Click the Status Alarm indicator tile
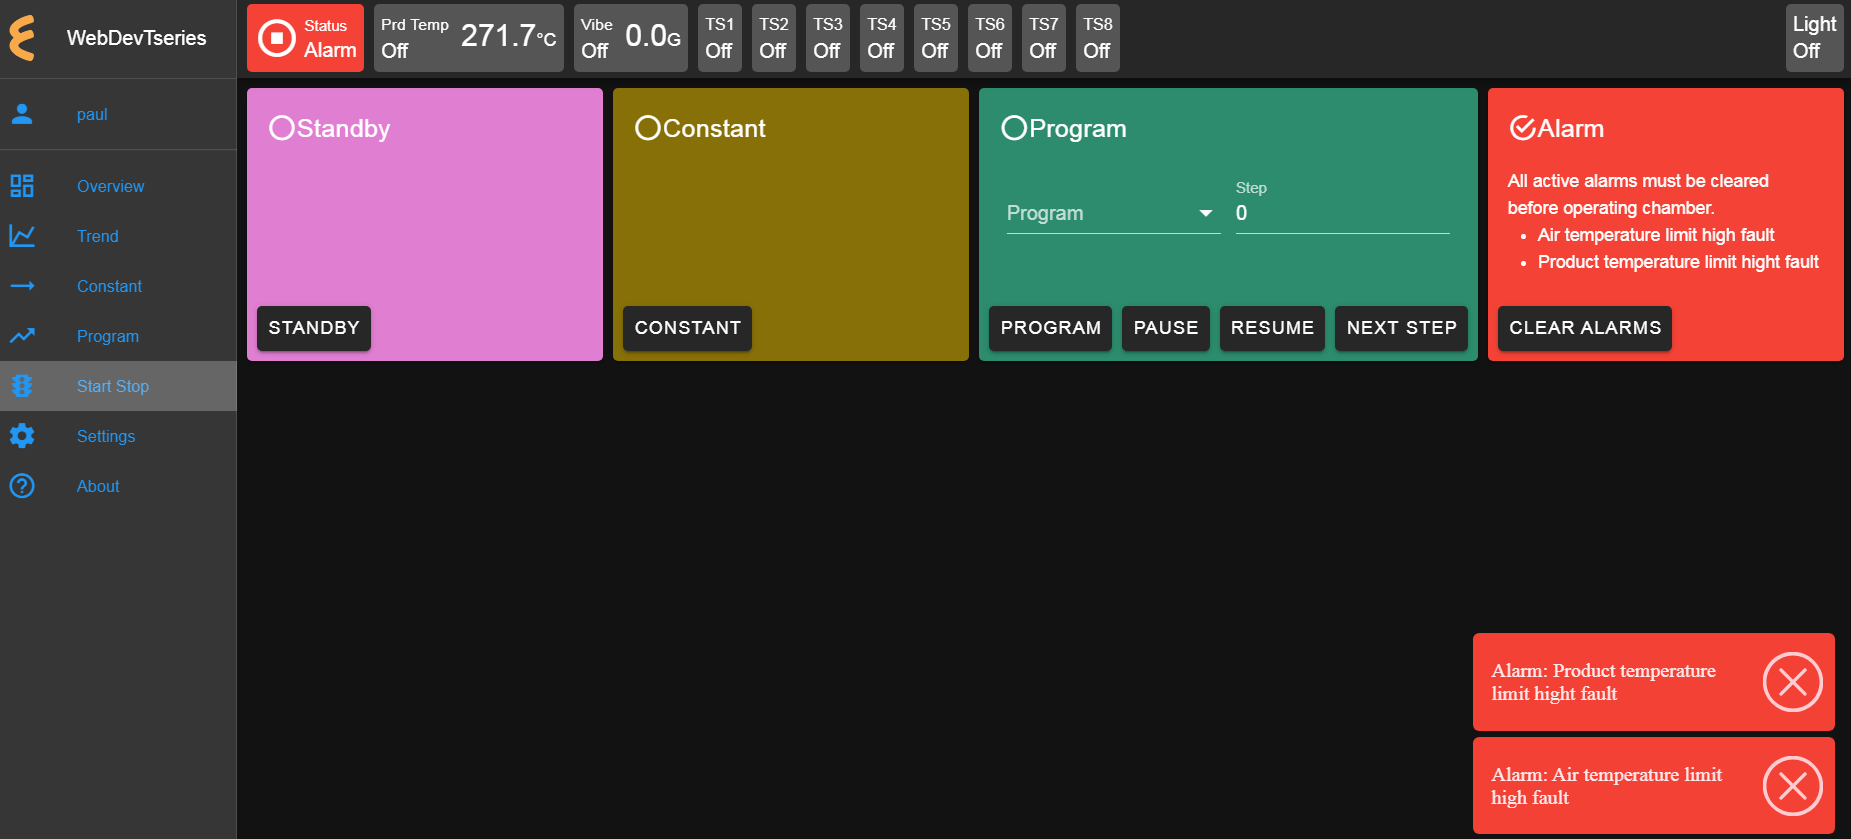 click(x=305, y=38)
